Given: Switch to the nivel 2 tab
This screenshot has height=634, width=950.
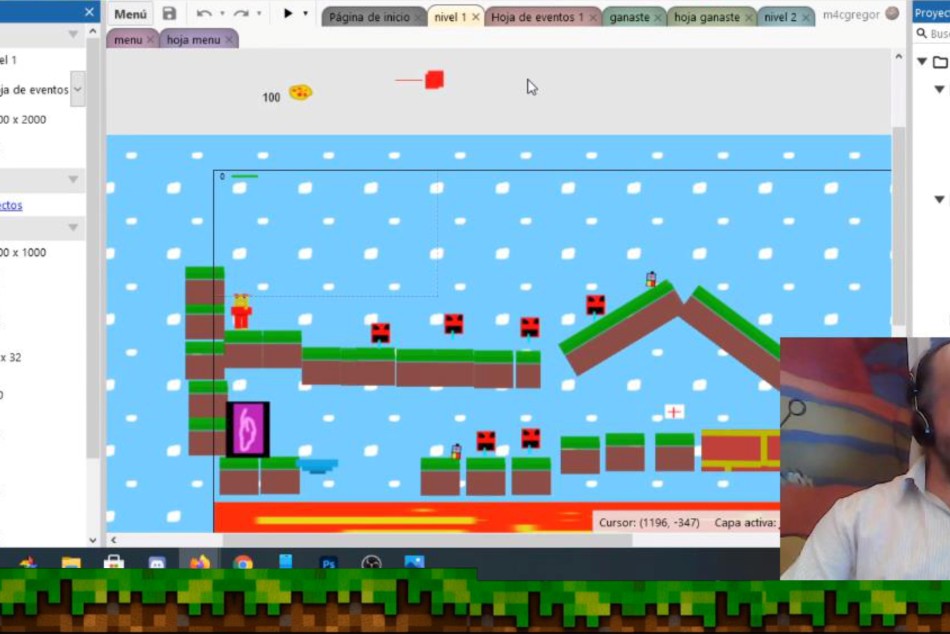Looking at the screenshot, I should (x=780, y=17).
